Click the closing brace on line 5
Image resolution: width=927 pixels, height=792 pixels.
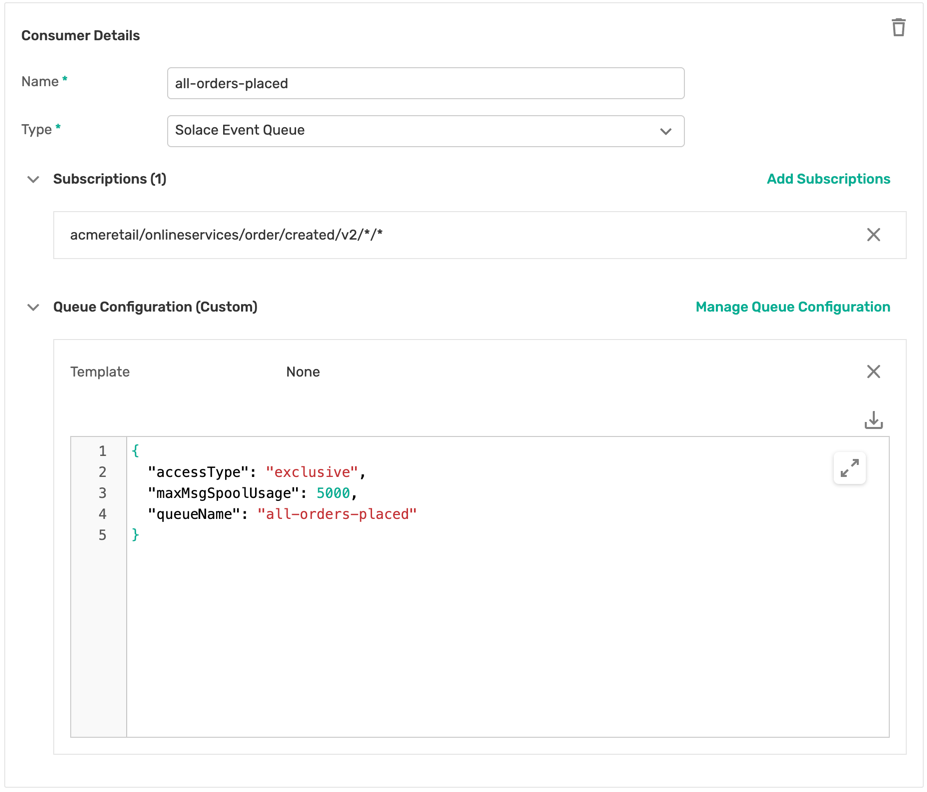click(x=136, y=535)
